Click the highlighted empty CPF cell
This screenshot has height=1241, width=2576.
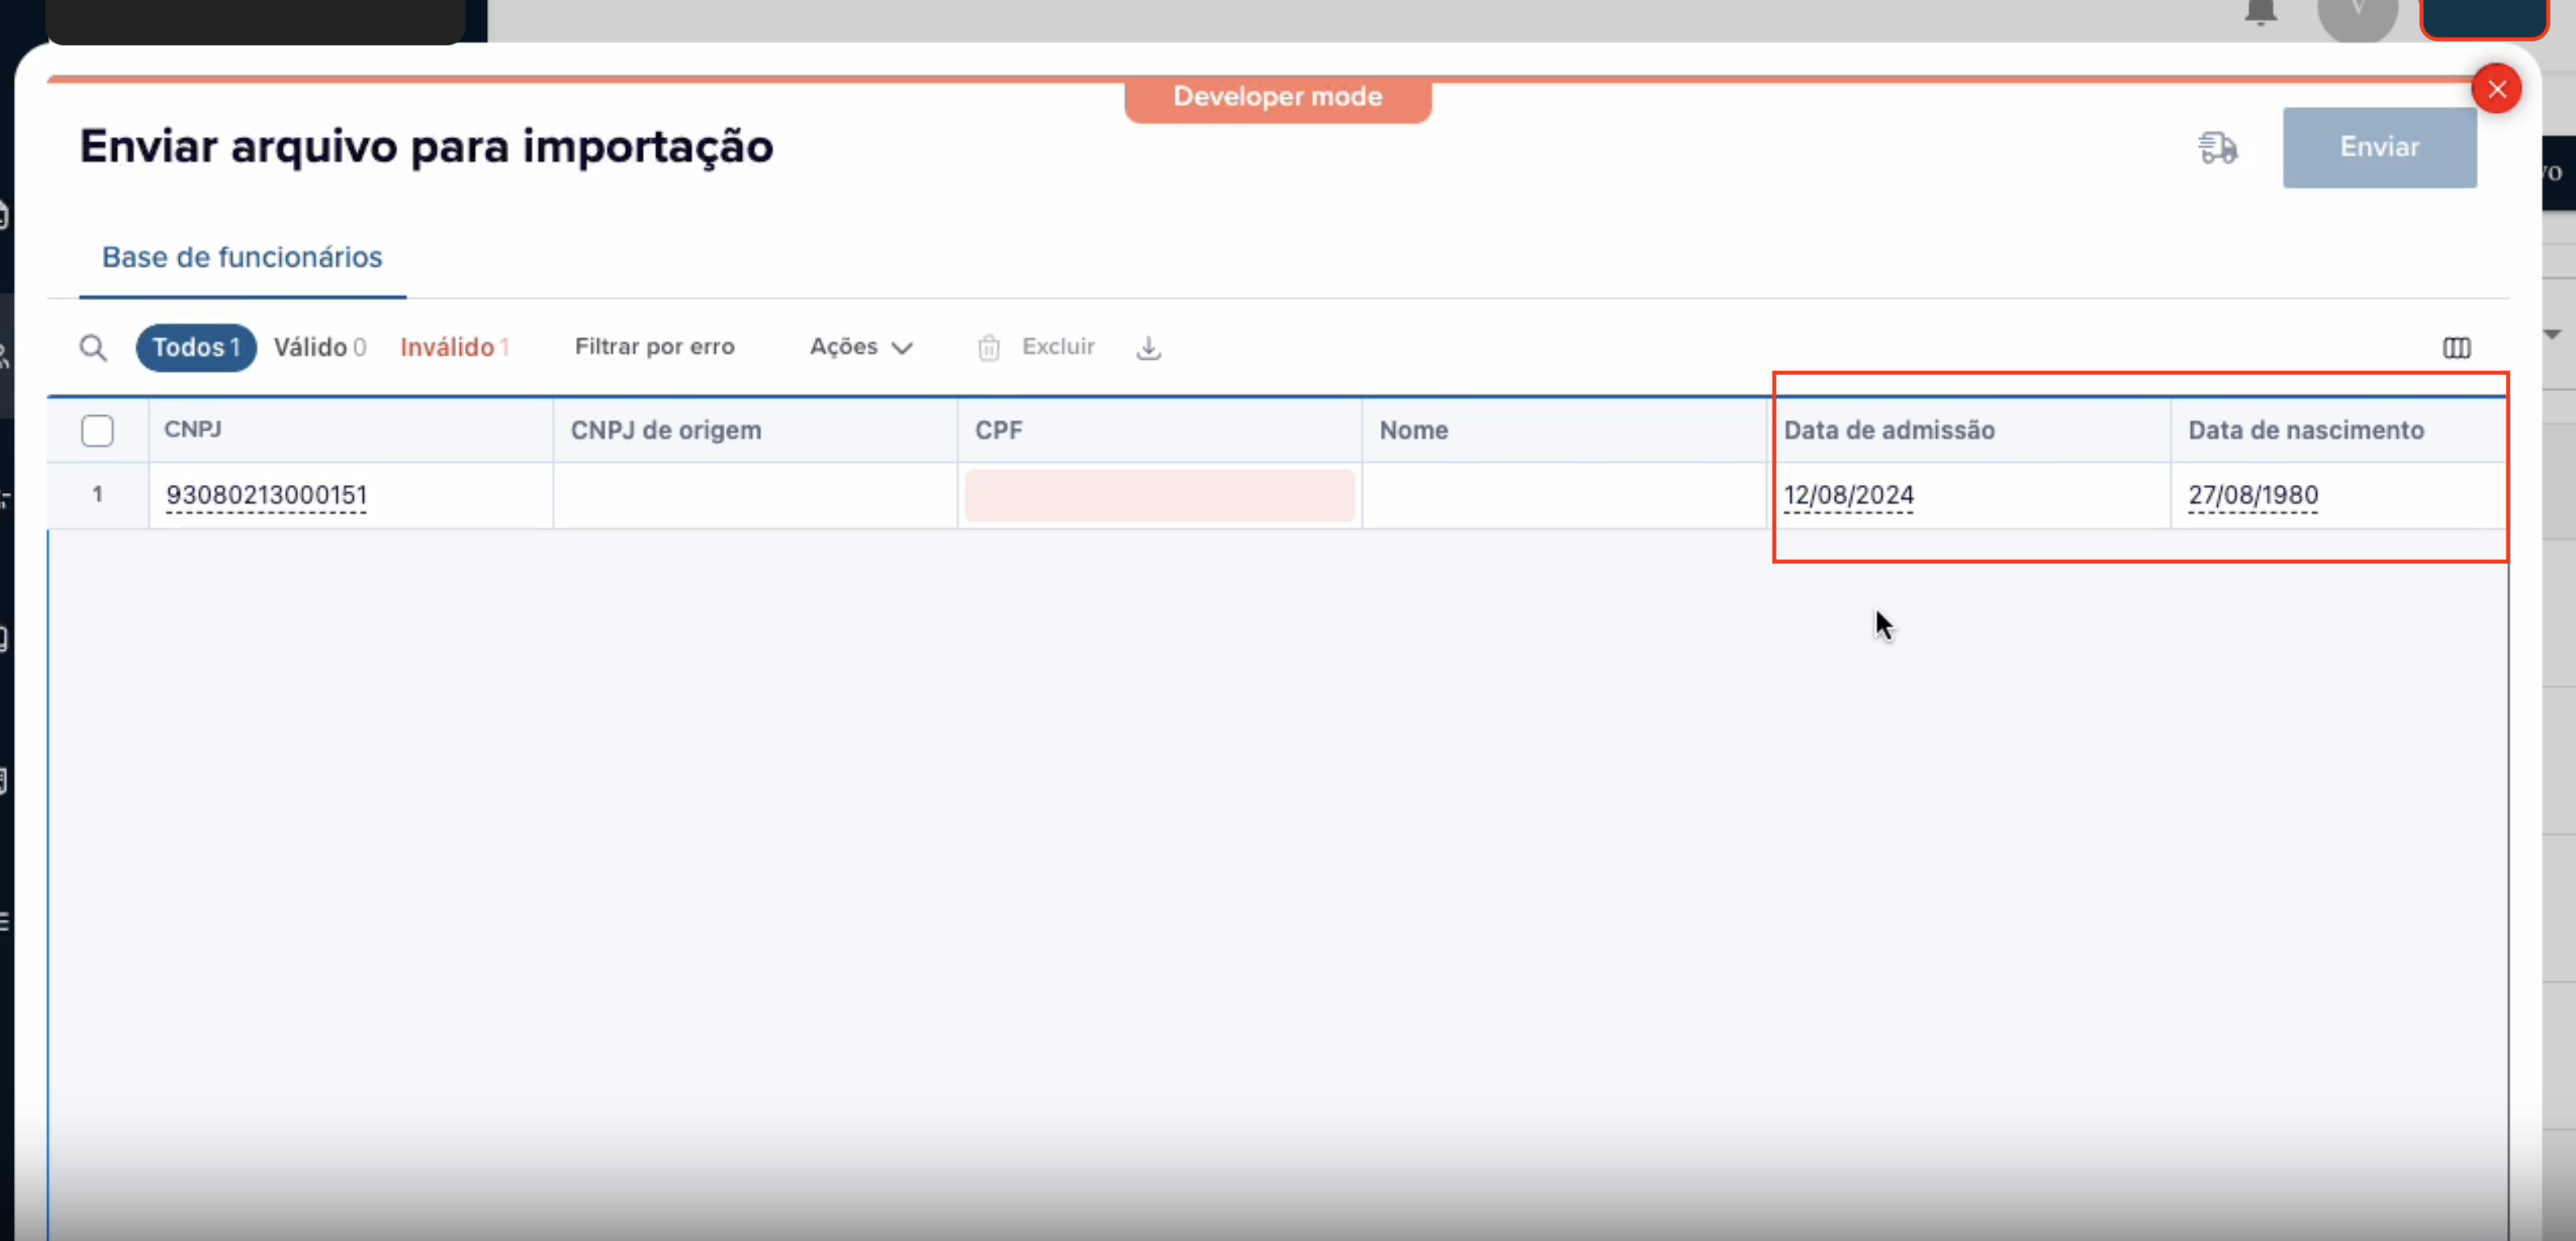click(x=1158, y=496)
